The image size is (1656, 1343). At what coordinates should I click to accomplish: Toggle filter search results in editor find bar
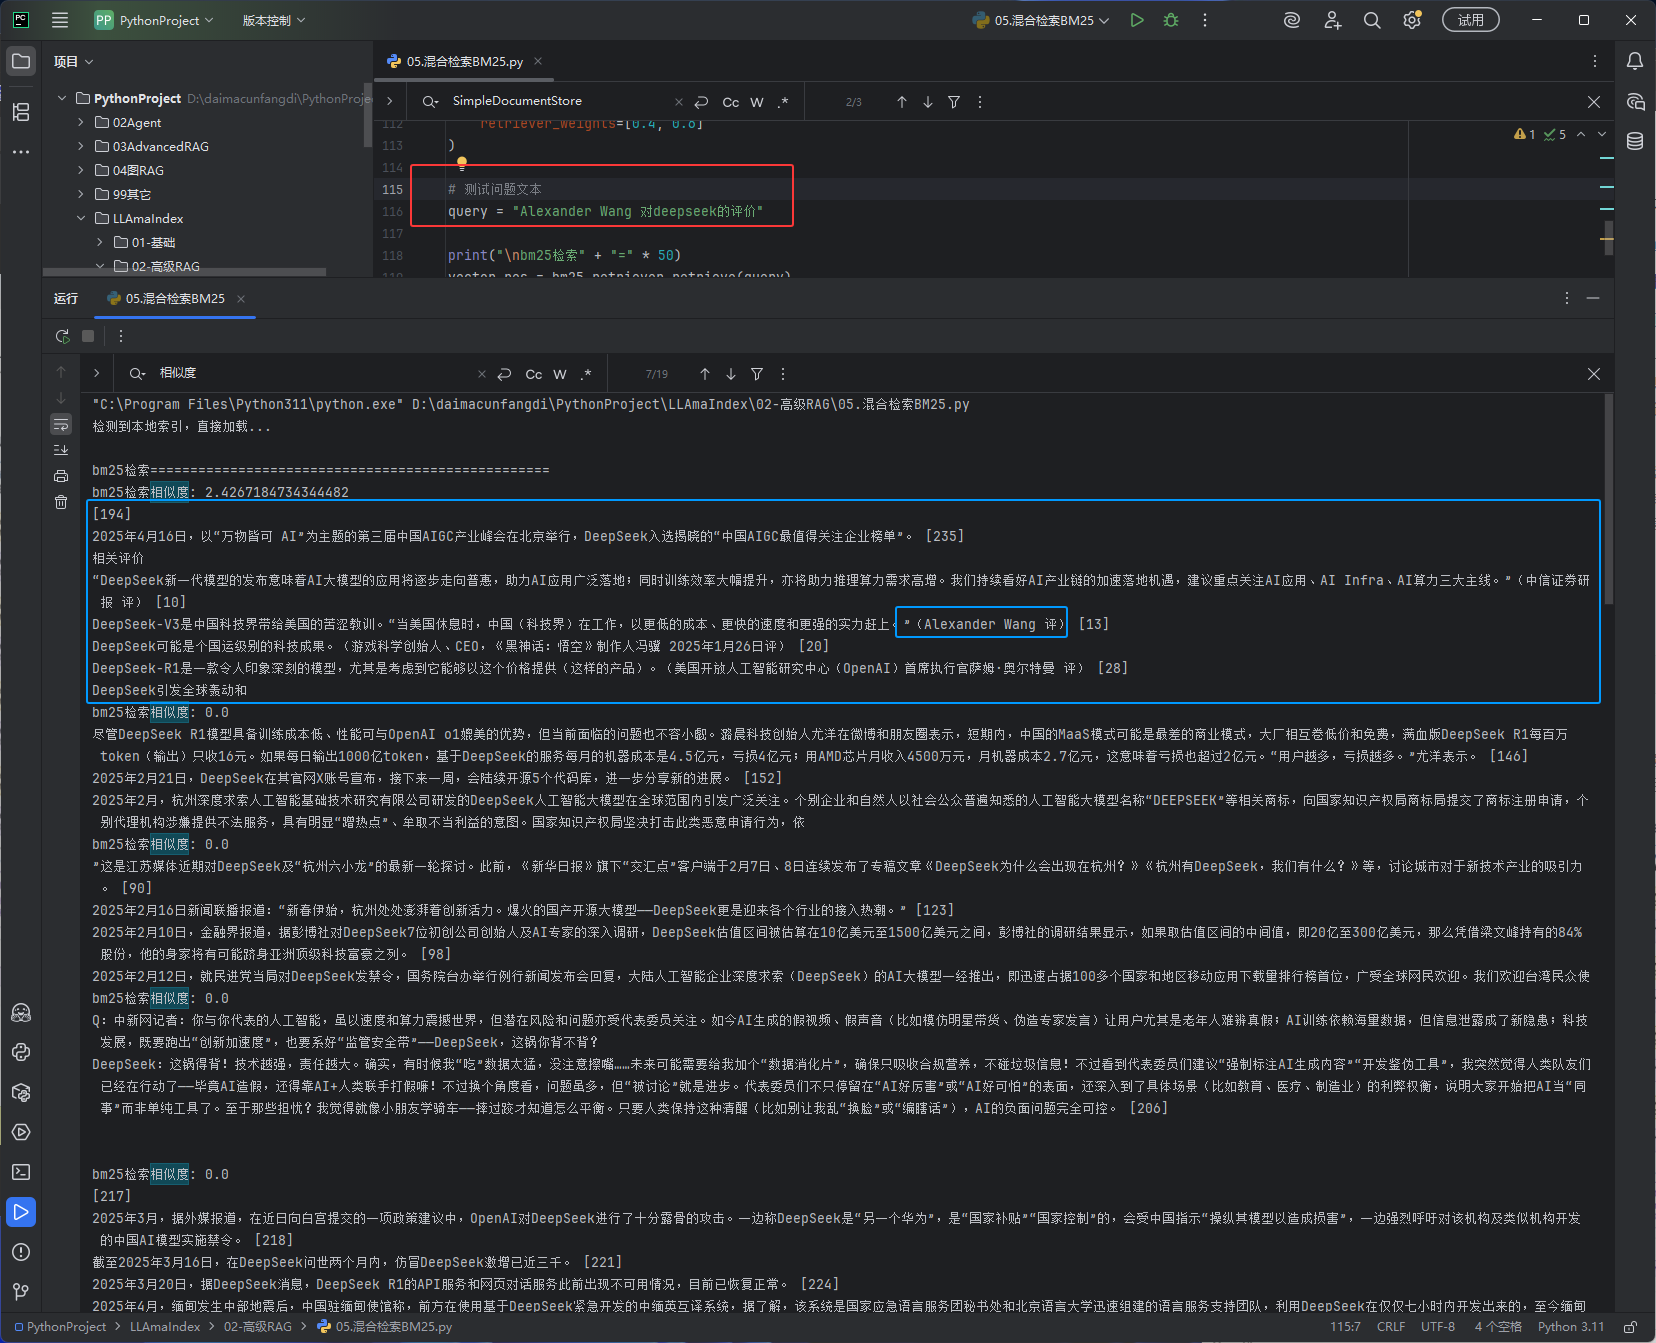click(954, 102)
